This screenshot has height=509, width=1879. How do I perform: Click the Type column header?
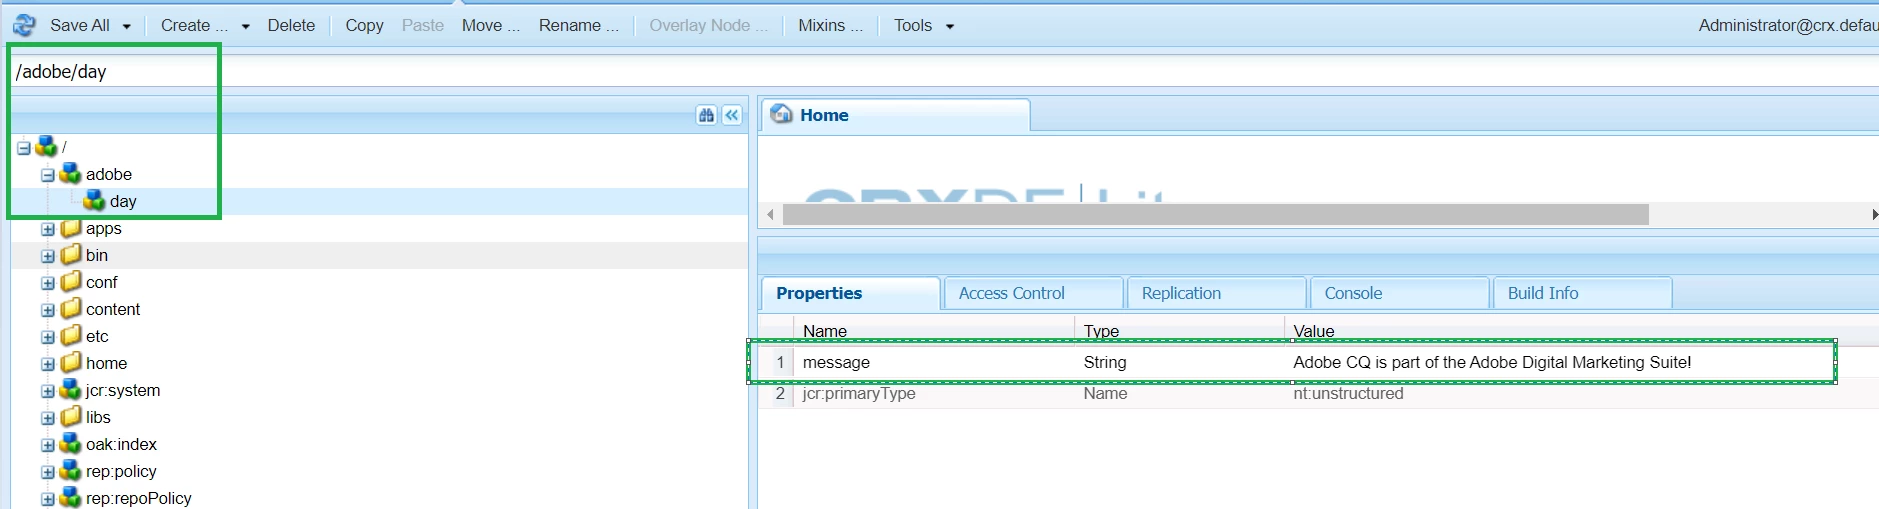[1180, 330]
